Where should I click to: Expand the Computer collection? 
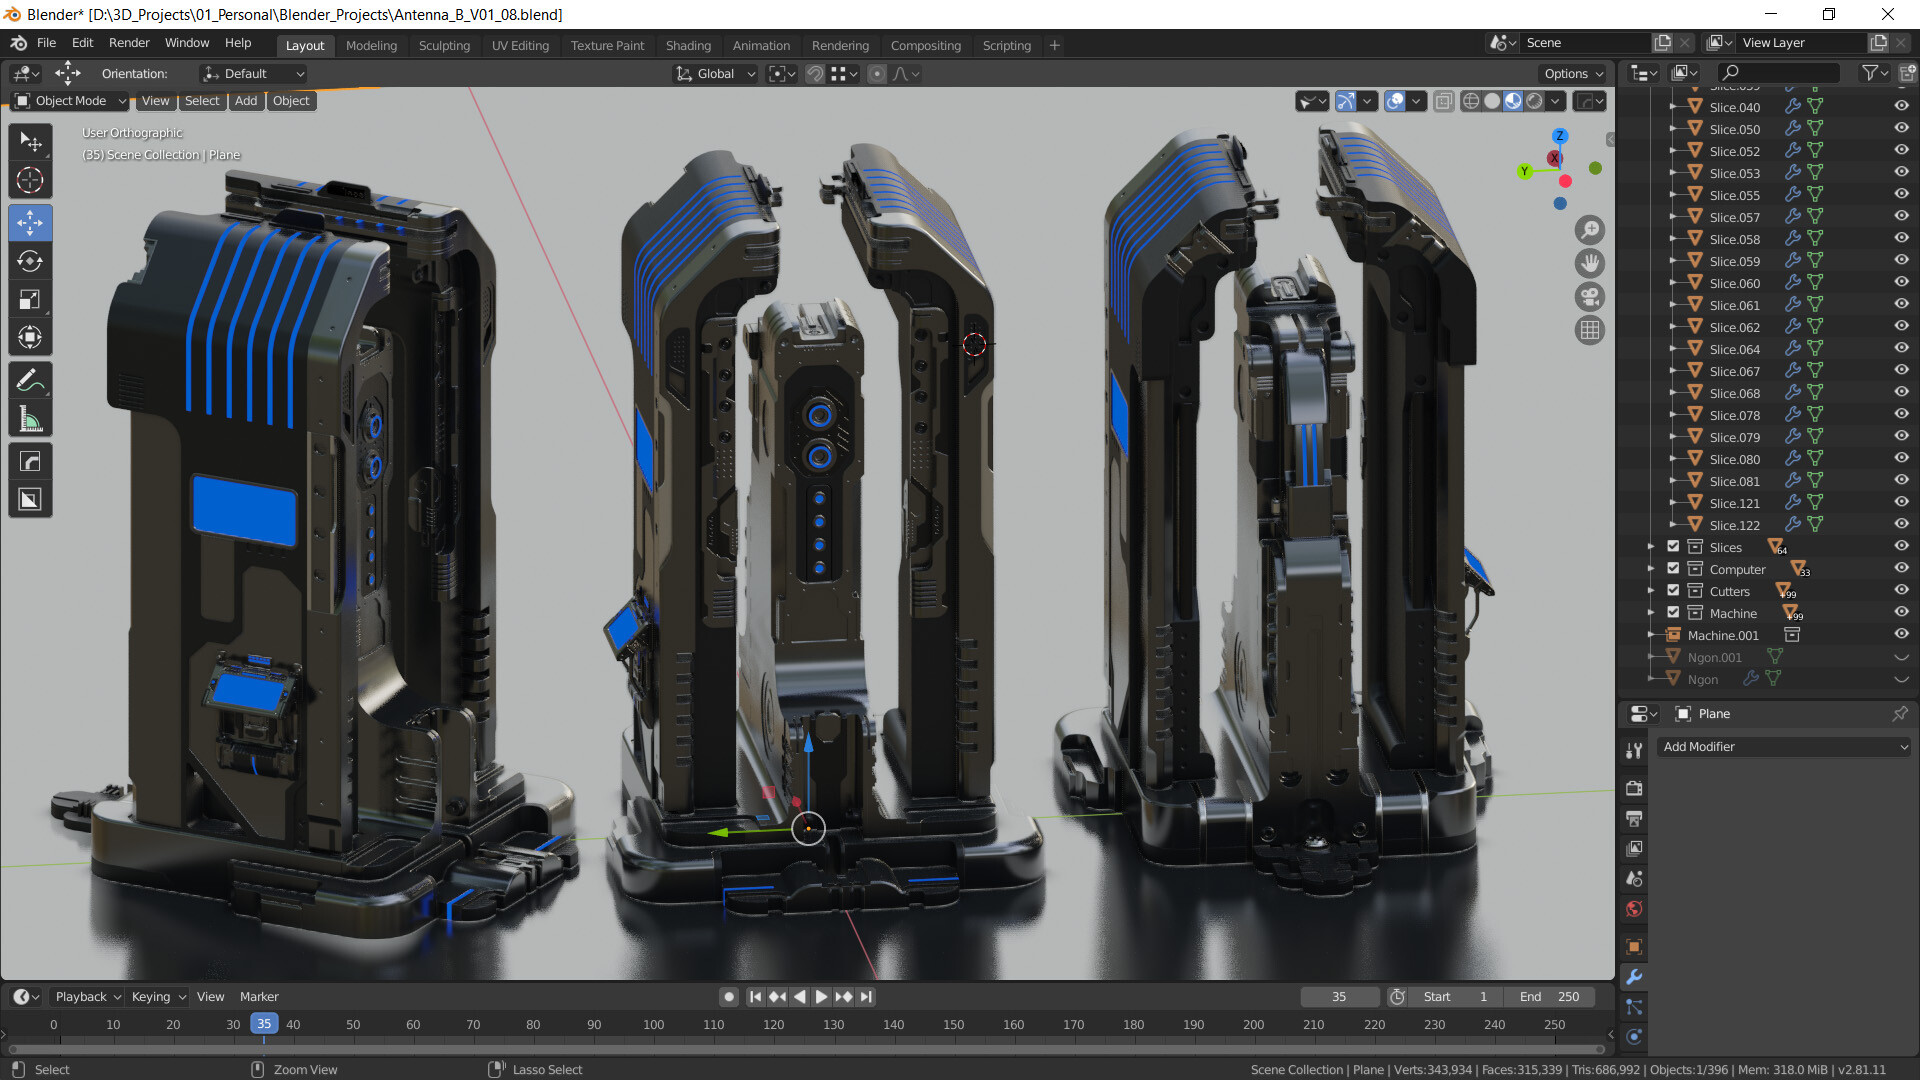pos(1650,569)
